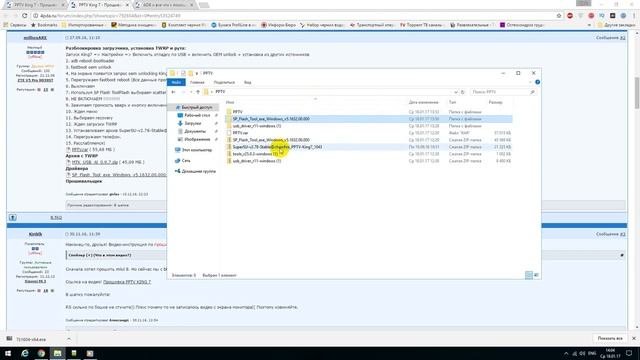The image size is (640, 360).
Task: Refresh the Explorer folder view
Action: click(x=462, y=92)
